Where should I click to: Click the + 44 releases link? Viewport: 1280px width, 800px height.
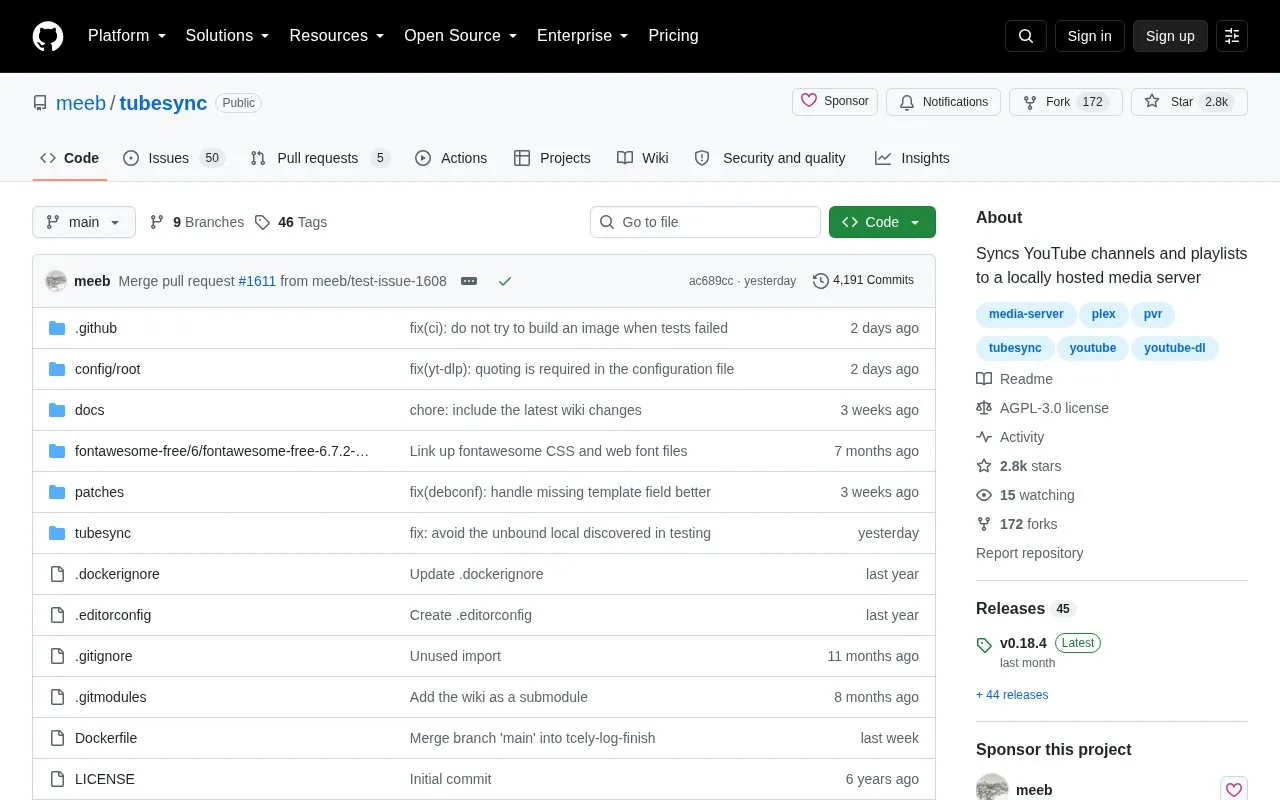pyautogui.click(x=1012, y=695)
